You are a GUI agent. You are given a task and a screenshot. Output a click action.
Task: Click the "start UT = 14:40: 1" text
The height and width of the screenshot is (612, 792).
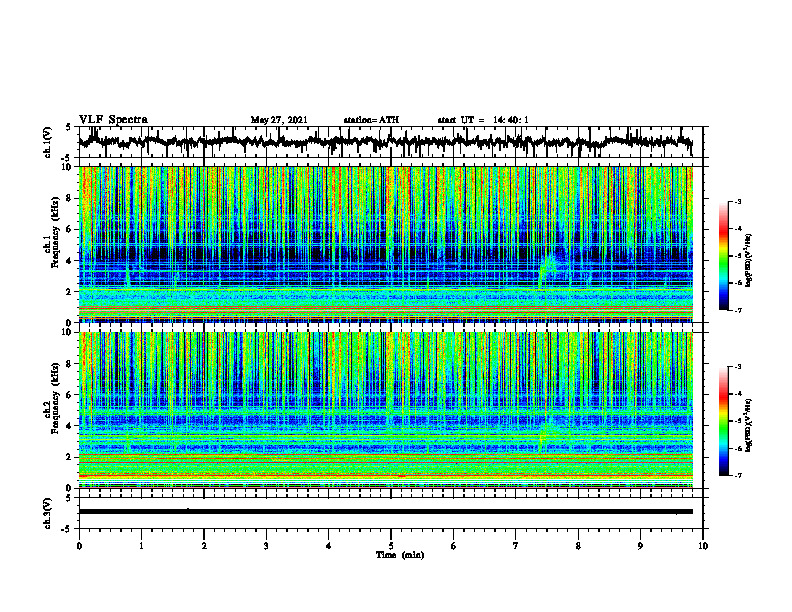(x=483, y=120)
